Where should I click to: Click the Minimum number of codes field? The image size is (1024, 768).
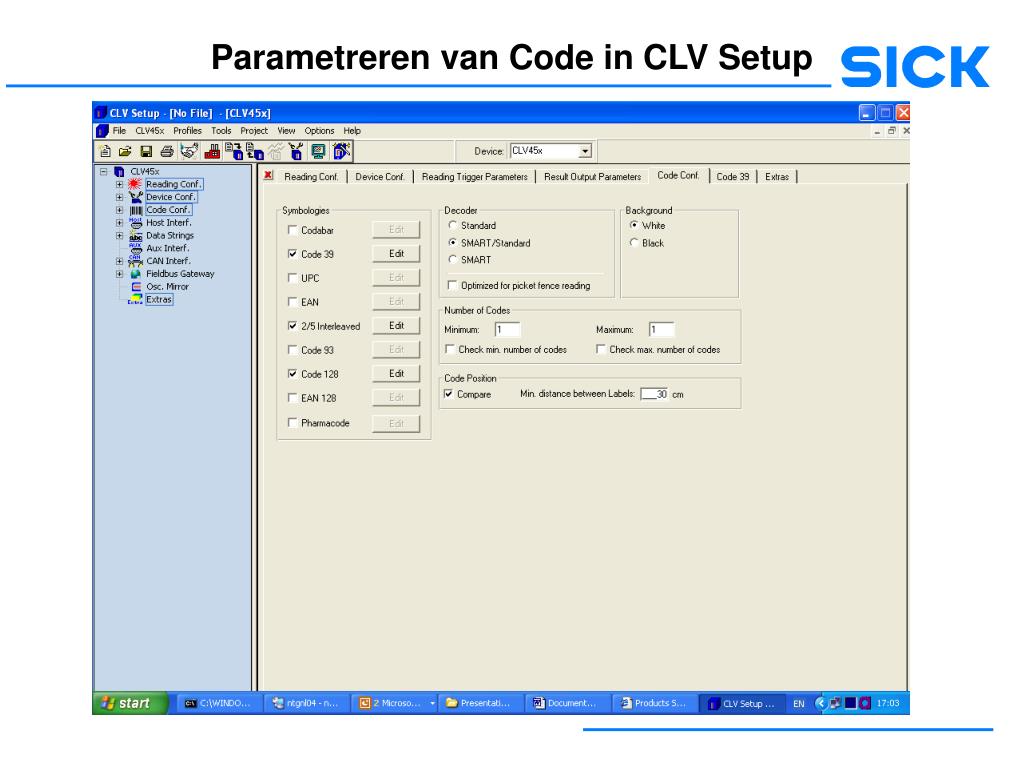[507, 330]
